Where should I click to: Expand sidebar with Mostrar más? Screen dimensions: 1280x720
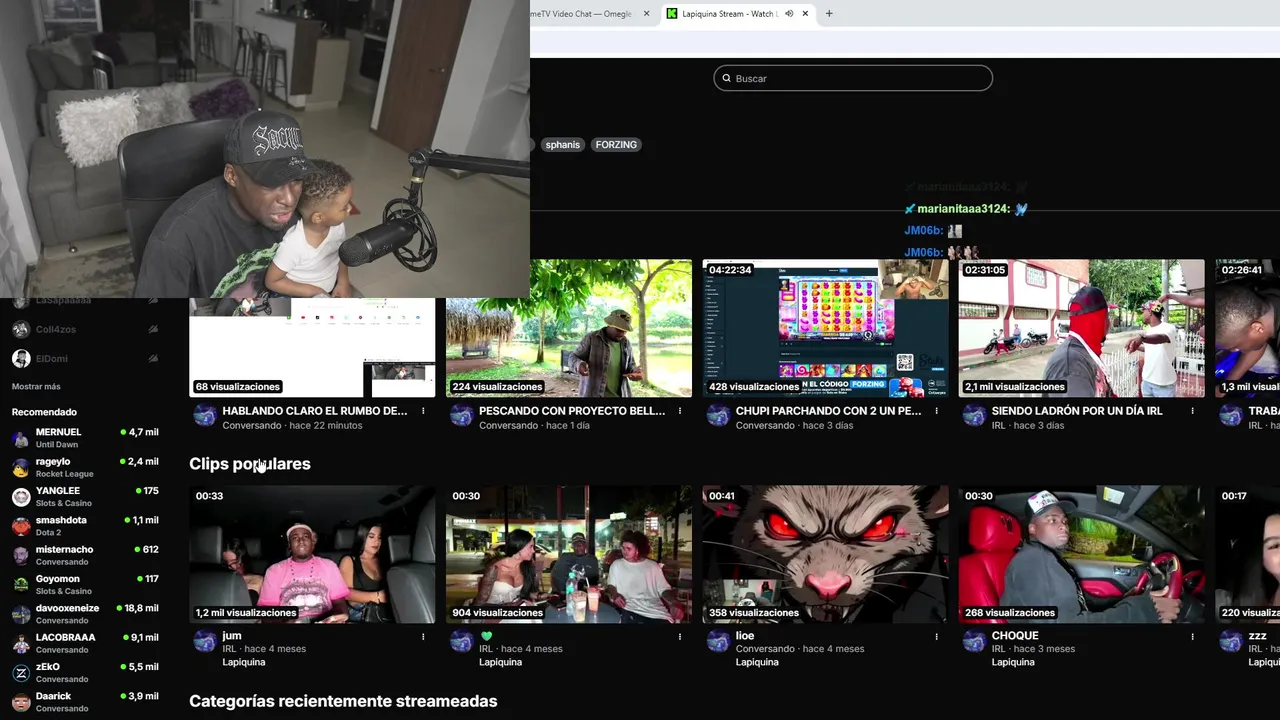tap(36, 387)
